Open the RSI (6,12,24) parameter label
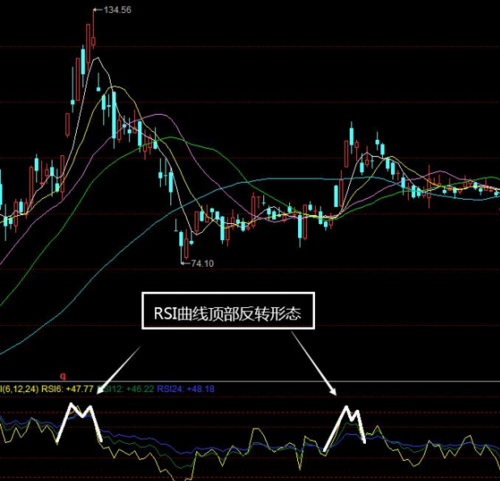The image size is (500, 481). tap(19, 389)
